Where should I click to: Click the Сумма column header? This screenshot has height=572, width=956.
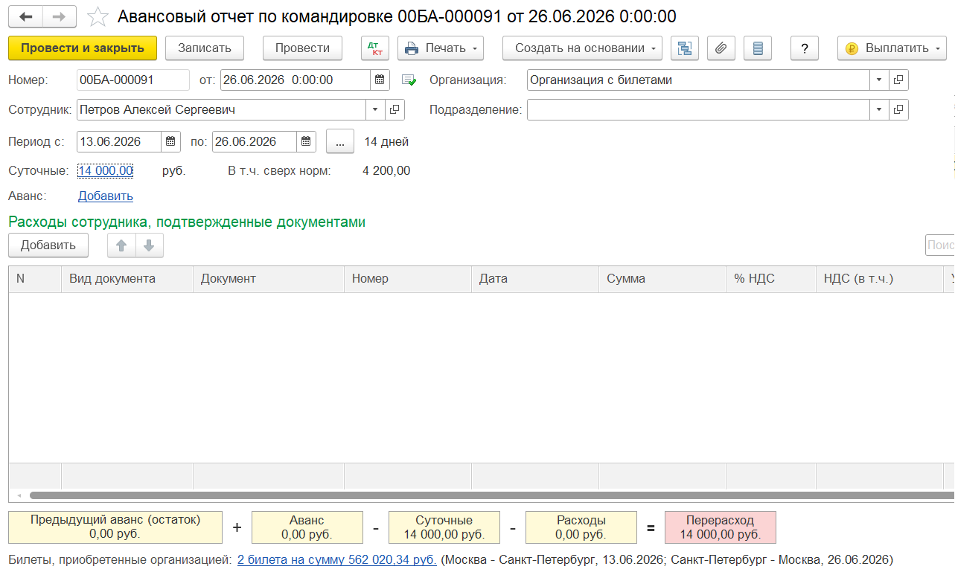click(663, 279)
